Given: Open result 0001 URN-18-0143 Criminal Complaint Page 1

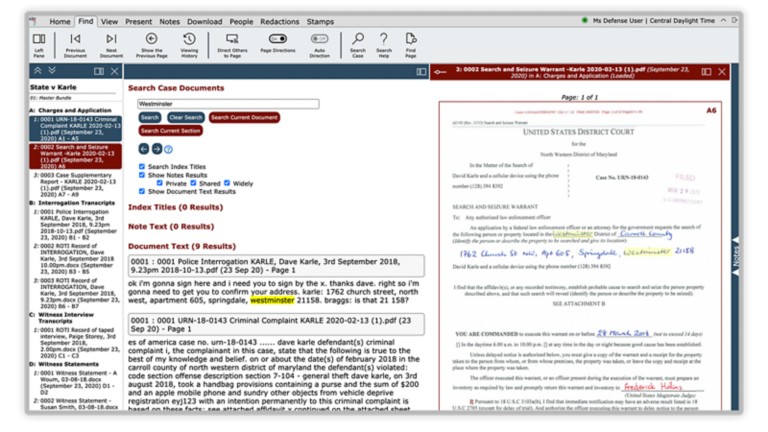Looking at the screenshot, I should [x=276, y=325].
